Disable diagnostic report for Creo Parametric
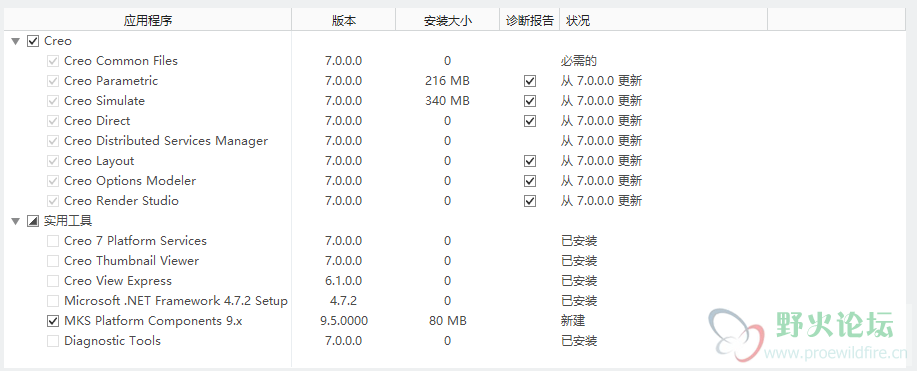The width and height of the screenshot is (917, 371). pos(530,81)
